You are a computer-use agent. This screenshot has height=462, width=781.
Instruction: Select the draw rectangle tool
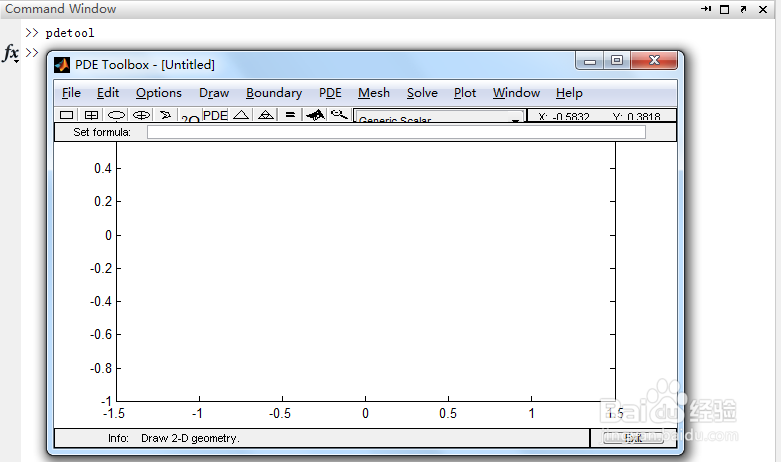click(66, 115)
